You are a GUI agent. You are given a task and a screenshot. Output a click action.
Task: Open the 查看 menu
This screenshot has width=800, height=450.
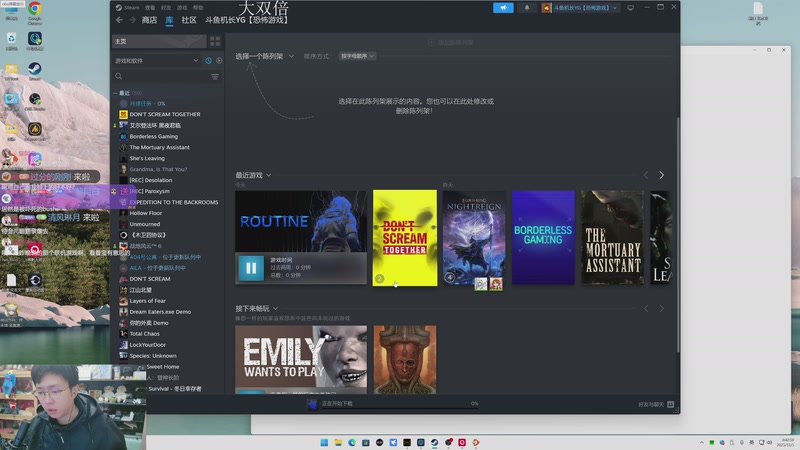[149, 8]
